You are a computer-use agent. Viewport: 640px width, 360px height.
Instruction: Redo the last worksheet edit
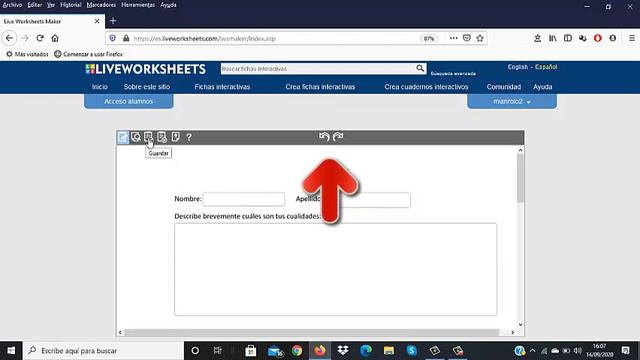point(338,137)
